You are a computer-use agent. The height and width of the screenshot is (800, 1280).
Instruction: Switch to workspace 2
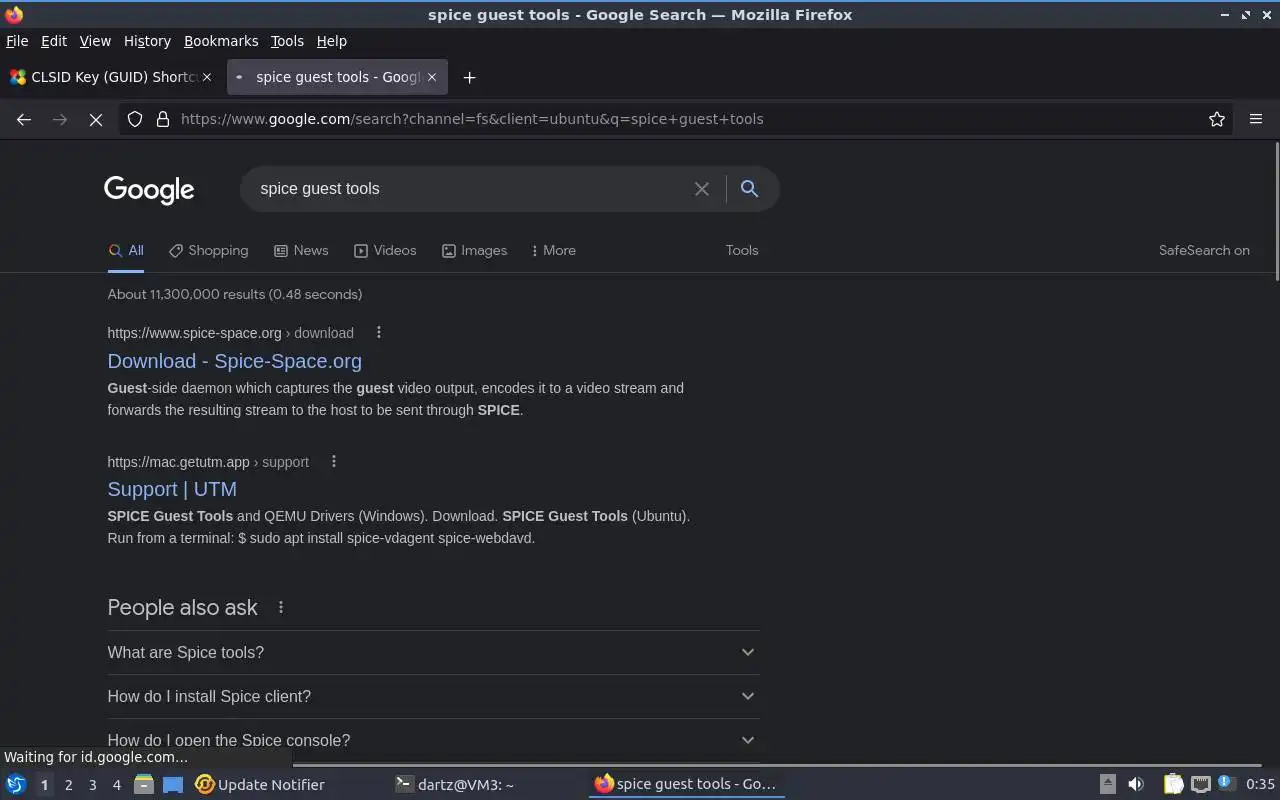coord(68,785)
